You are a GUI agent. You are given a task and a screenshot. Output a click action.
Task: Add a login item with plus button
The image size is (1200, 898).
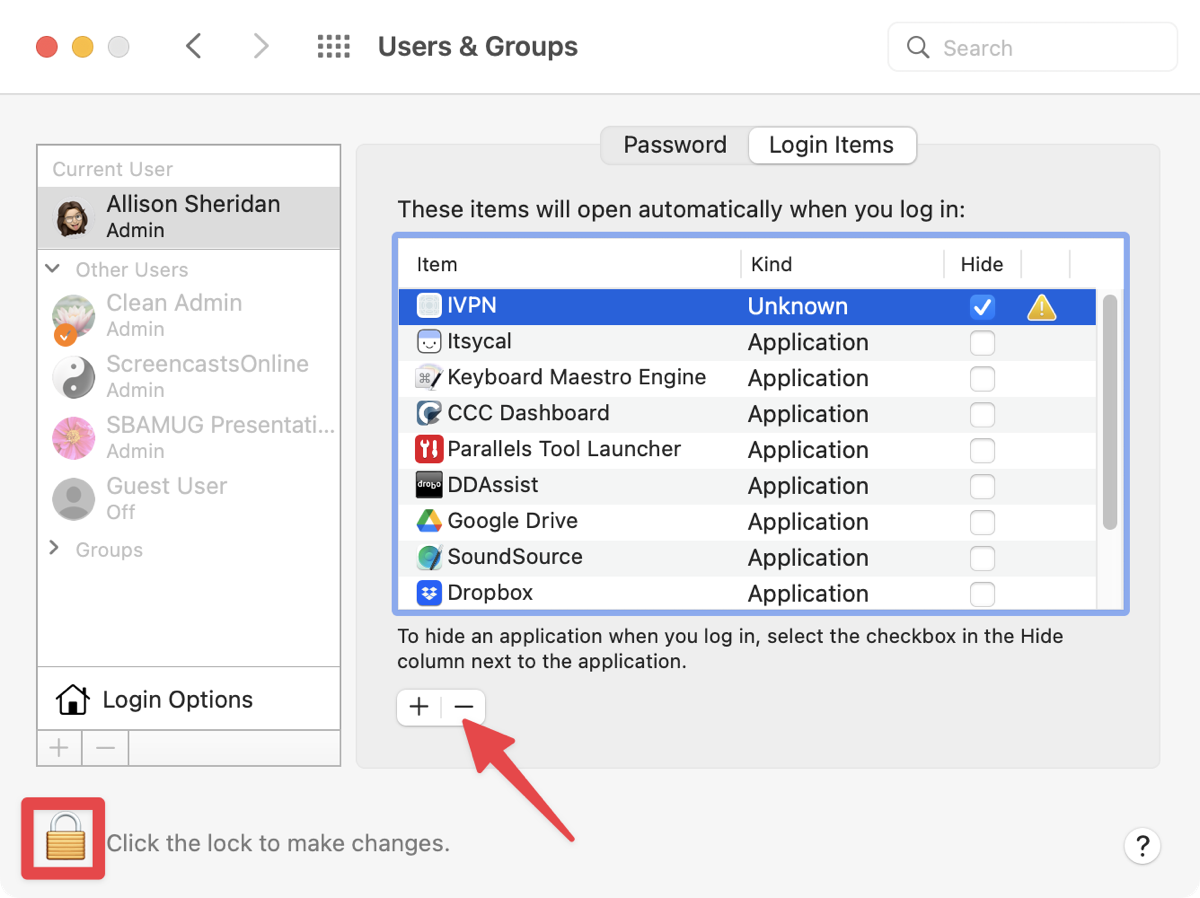(x=419, y=707)
